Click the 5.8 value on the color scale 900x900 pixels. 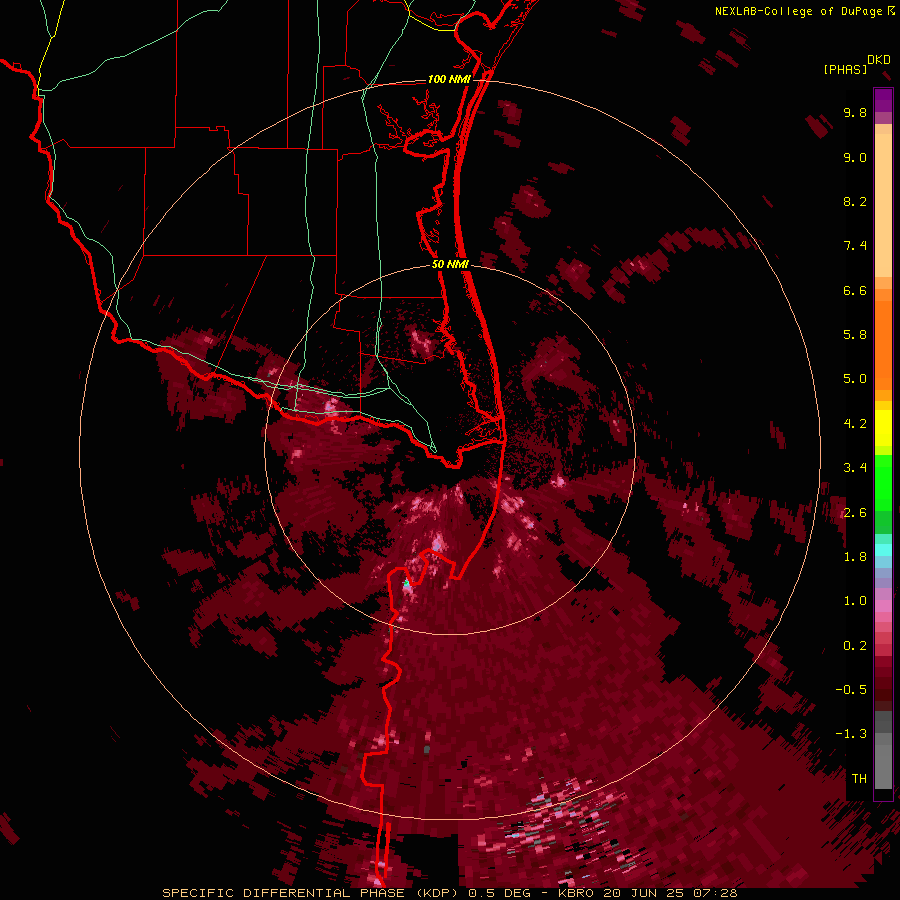pyautogui.click(x=855, y=335)
